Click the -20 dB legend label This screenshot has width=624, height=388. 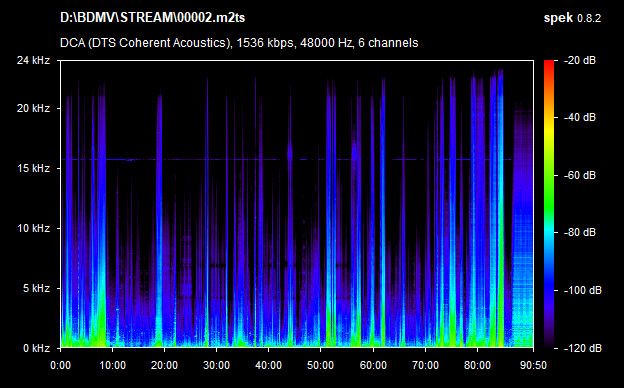coord(580,60)
